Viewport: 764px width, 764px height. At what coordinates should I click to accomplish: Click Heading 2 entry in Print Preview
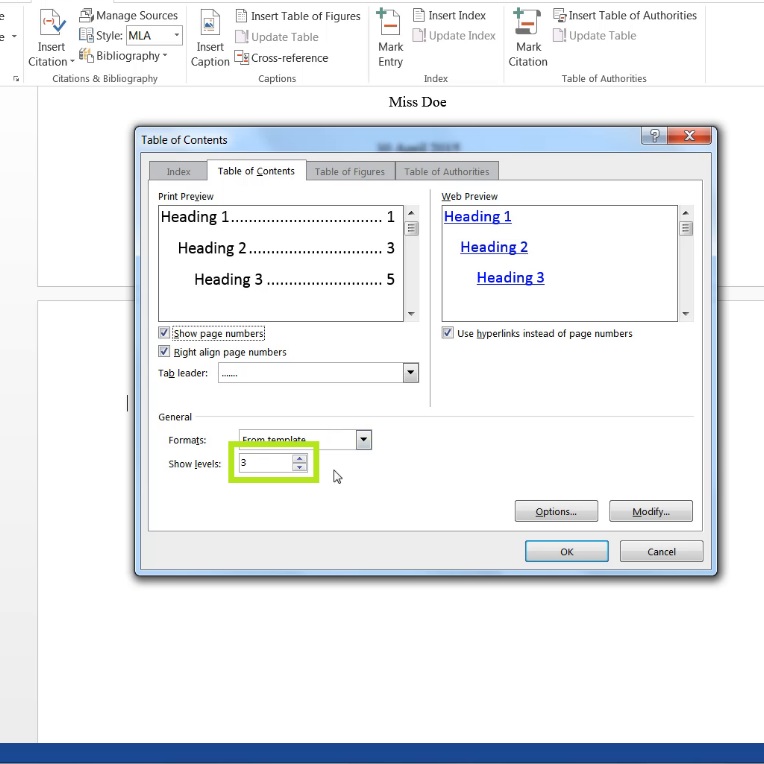click(286, 248)
